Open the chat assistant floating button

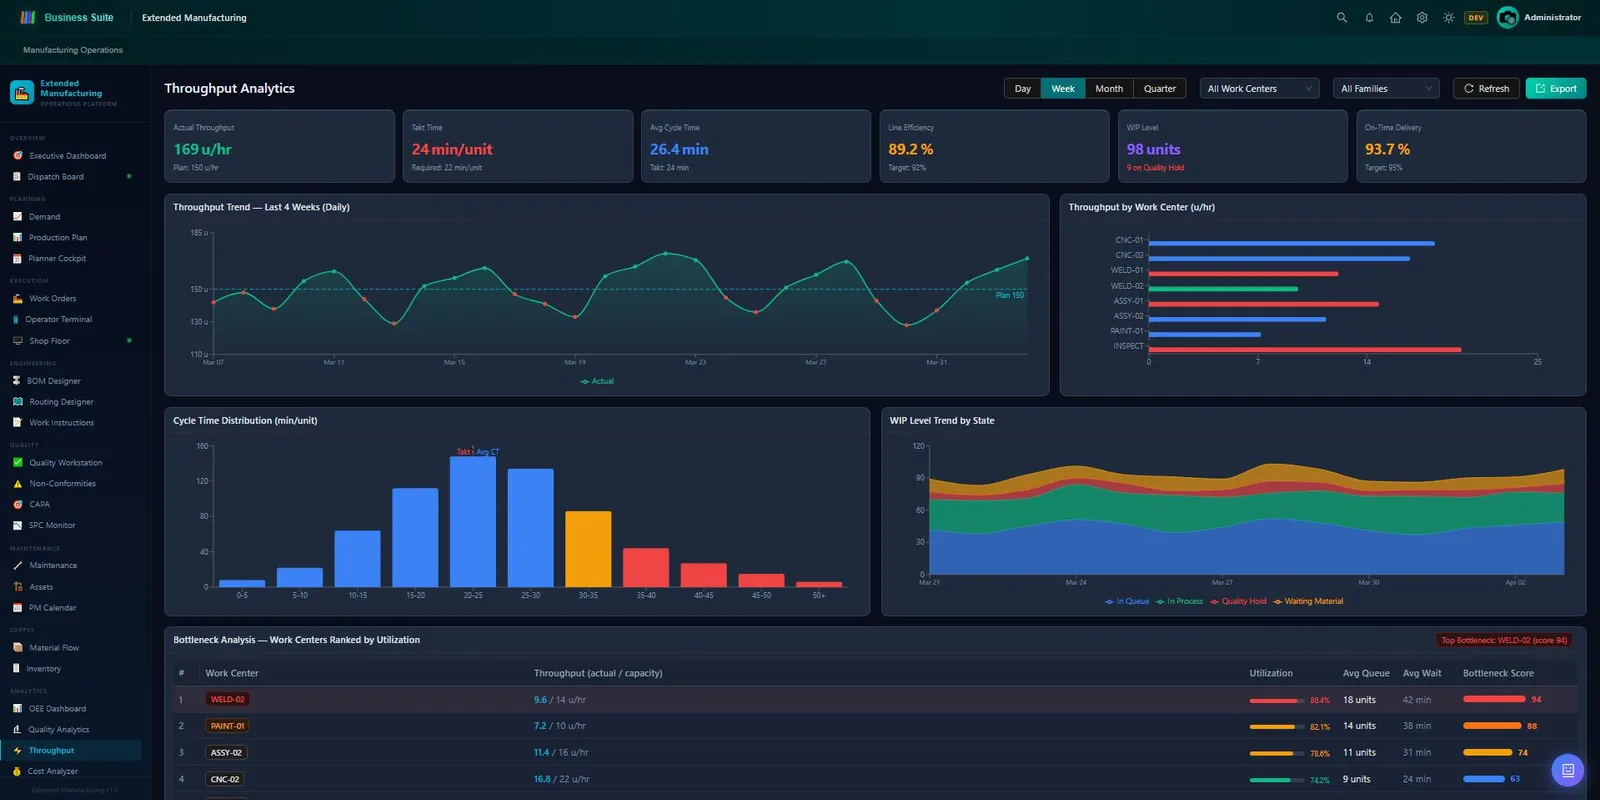click(x=1567, y=770)
